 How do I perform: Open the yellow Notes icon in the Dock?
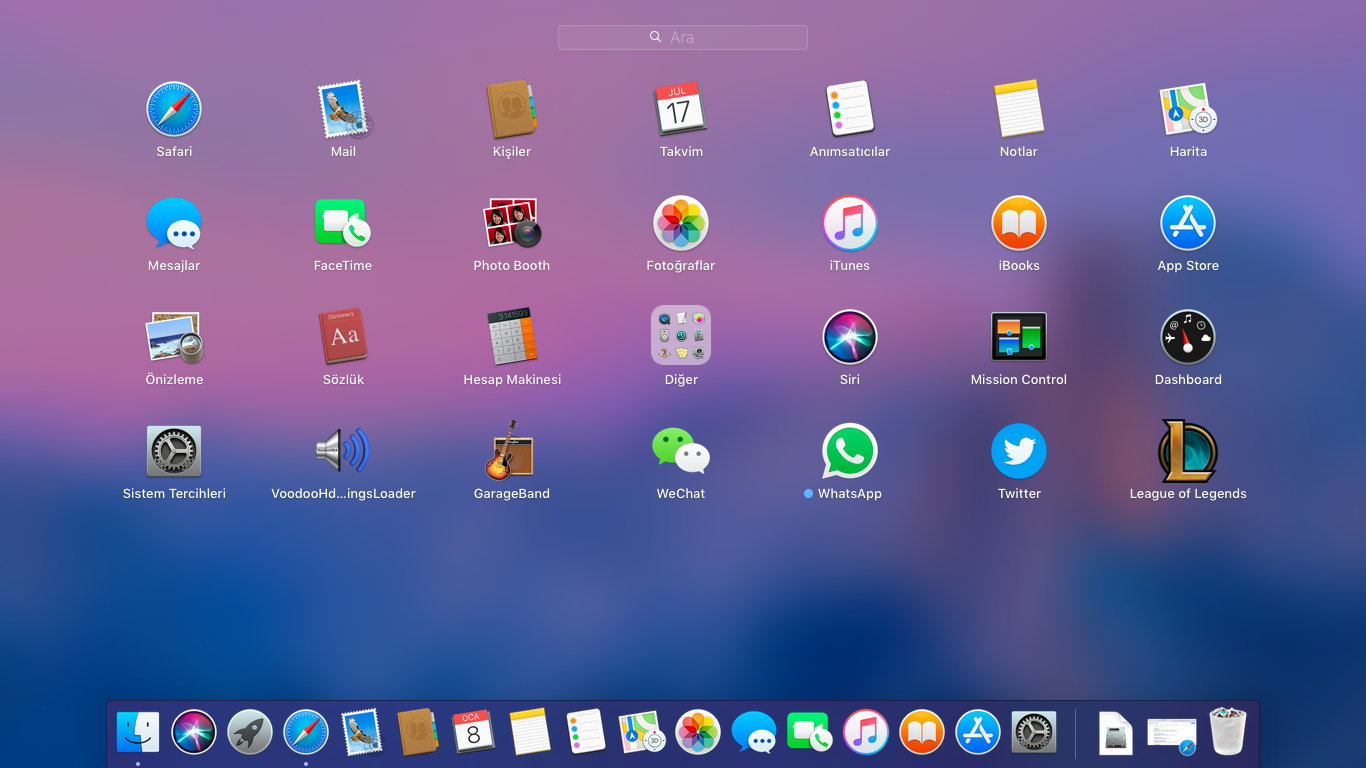point(530,733)
